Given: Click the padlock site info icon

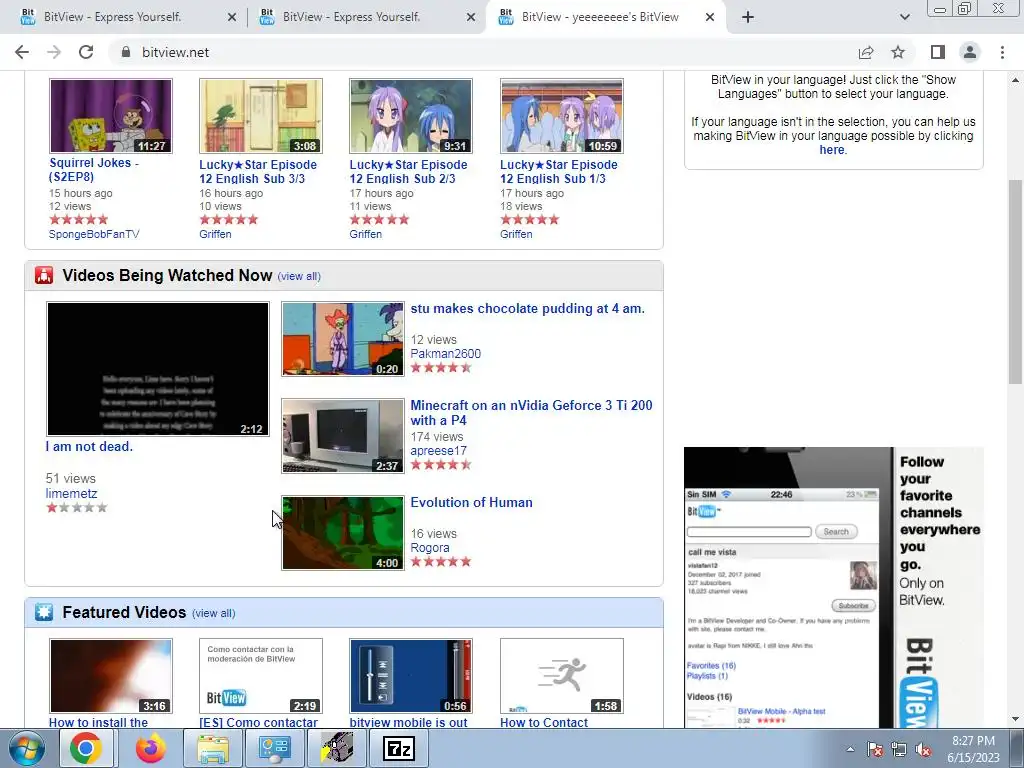Looking at the screenshot, I should 126,52.
